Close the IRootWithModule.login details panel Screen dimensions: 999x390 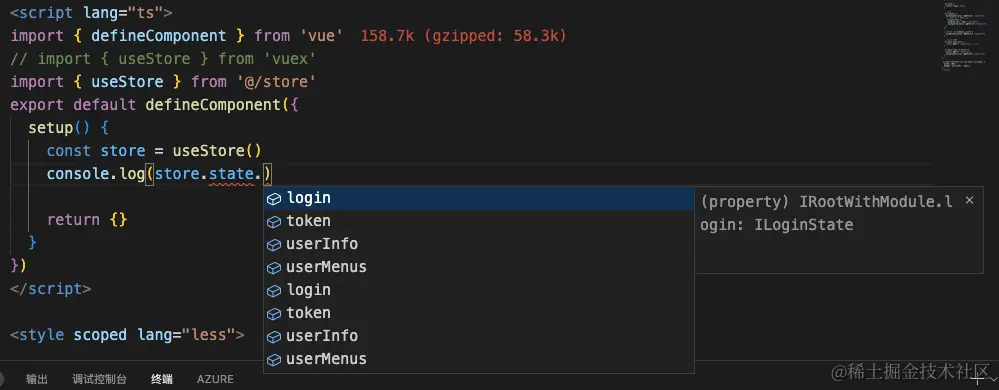[969, 201]
